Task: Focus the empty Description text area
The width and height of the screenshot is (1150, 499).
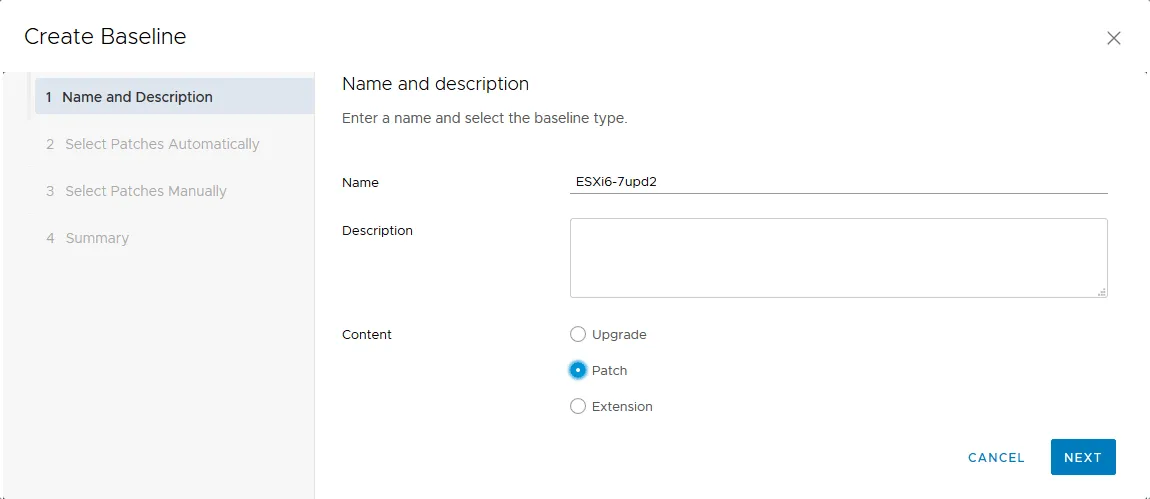Action: pos(838,257)
